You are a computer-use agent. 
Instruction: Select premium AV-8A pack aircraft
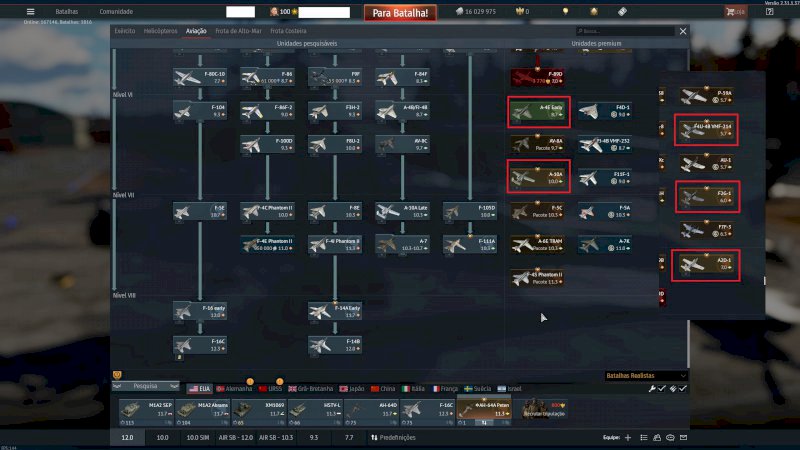[538, 144]
